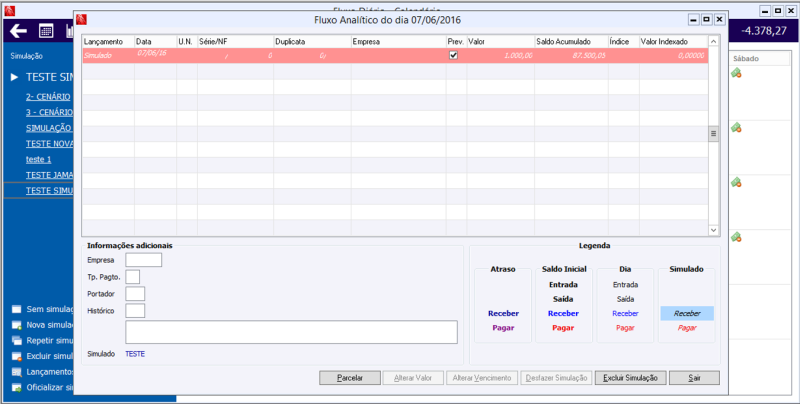Click the grid vertical scrollbar thumb
The image size is (800, 404).
tap(713, 134)
